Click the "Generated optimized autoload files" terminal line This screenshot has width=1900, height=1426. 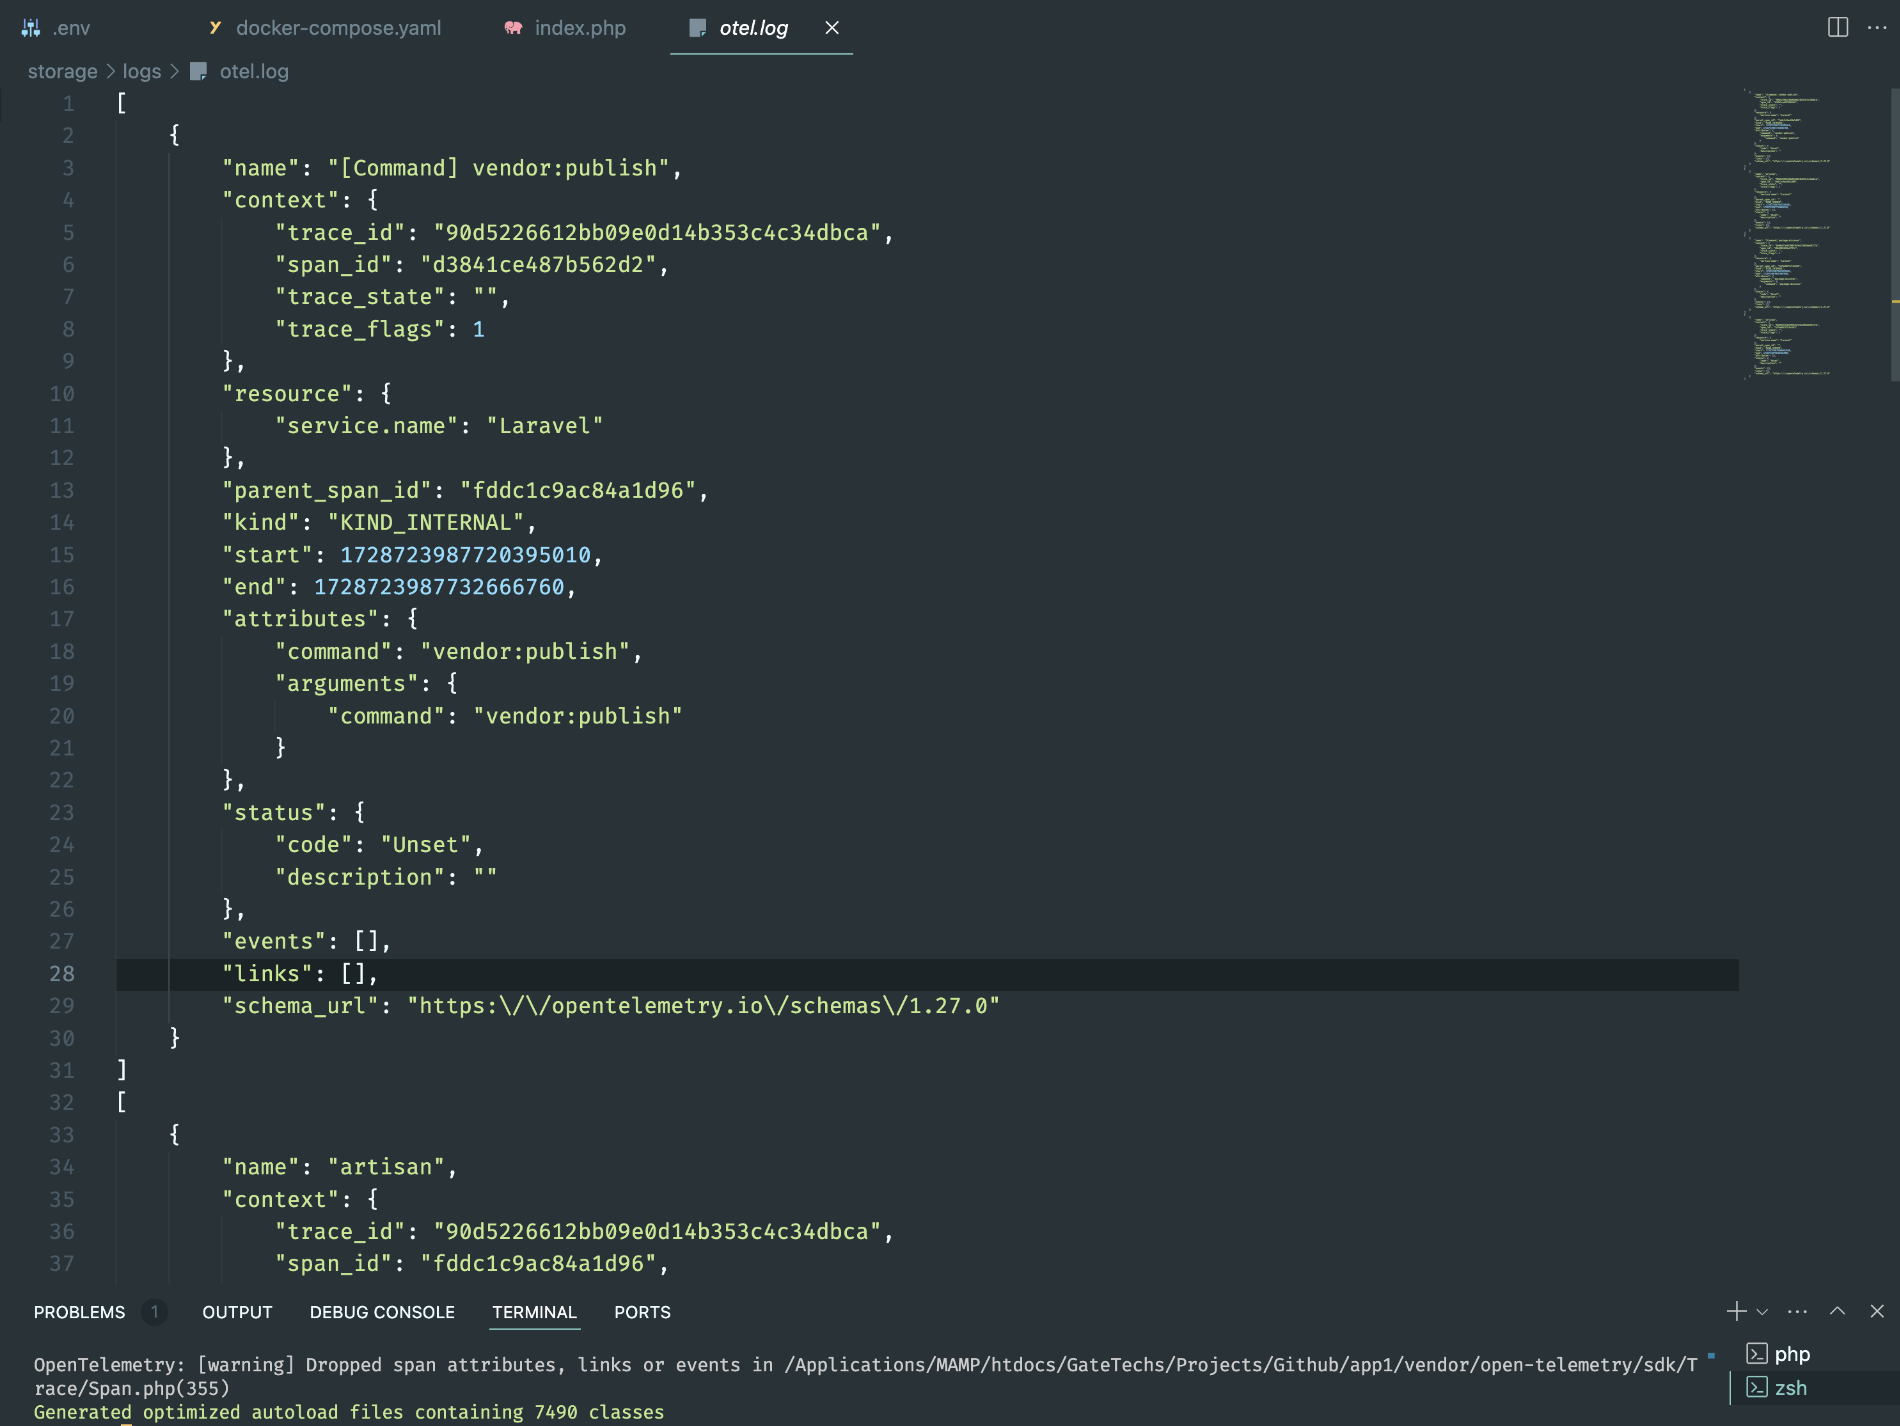[349, 1412]
